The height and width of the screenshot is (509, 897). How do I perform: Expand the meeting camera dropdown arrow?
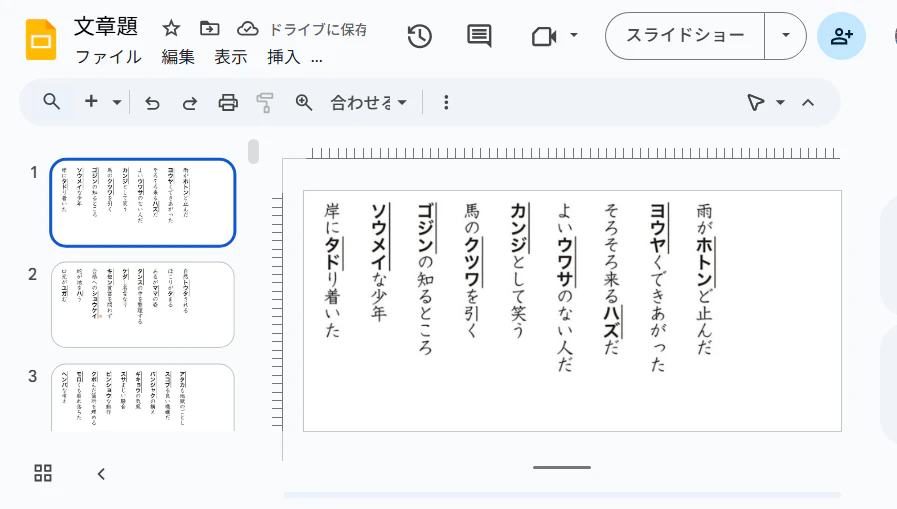(574, 35)
